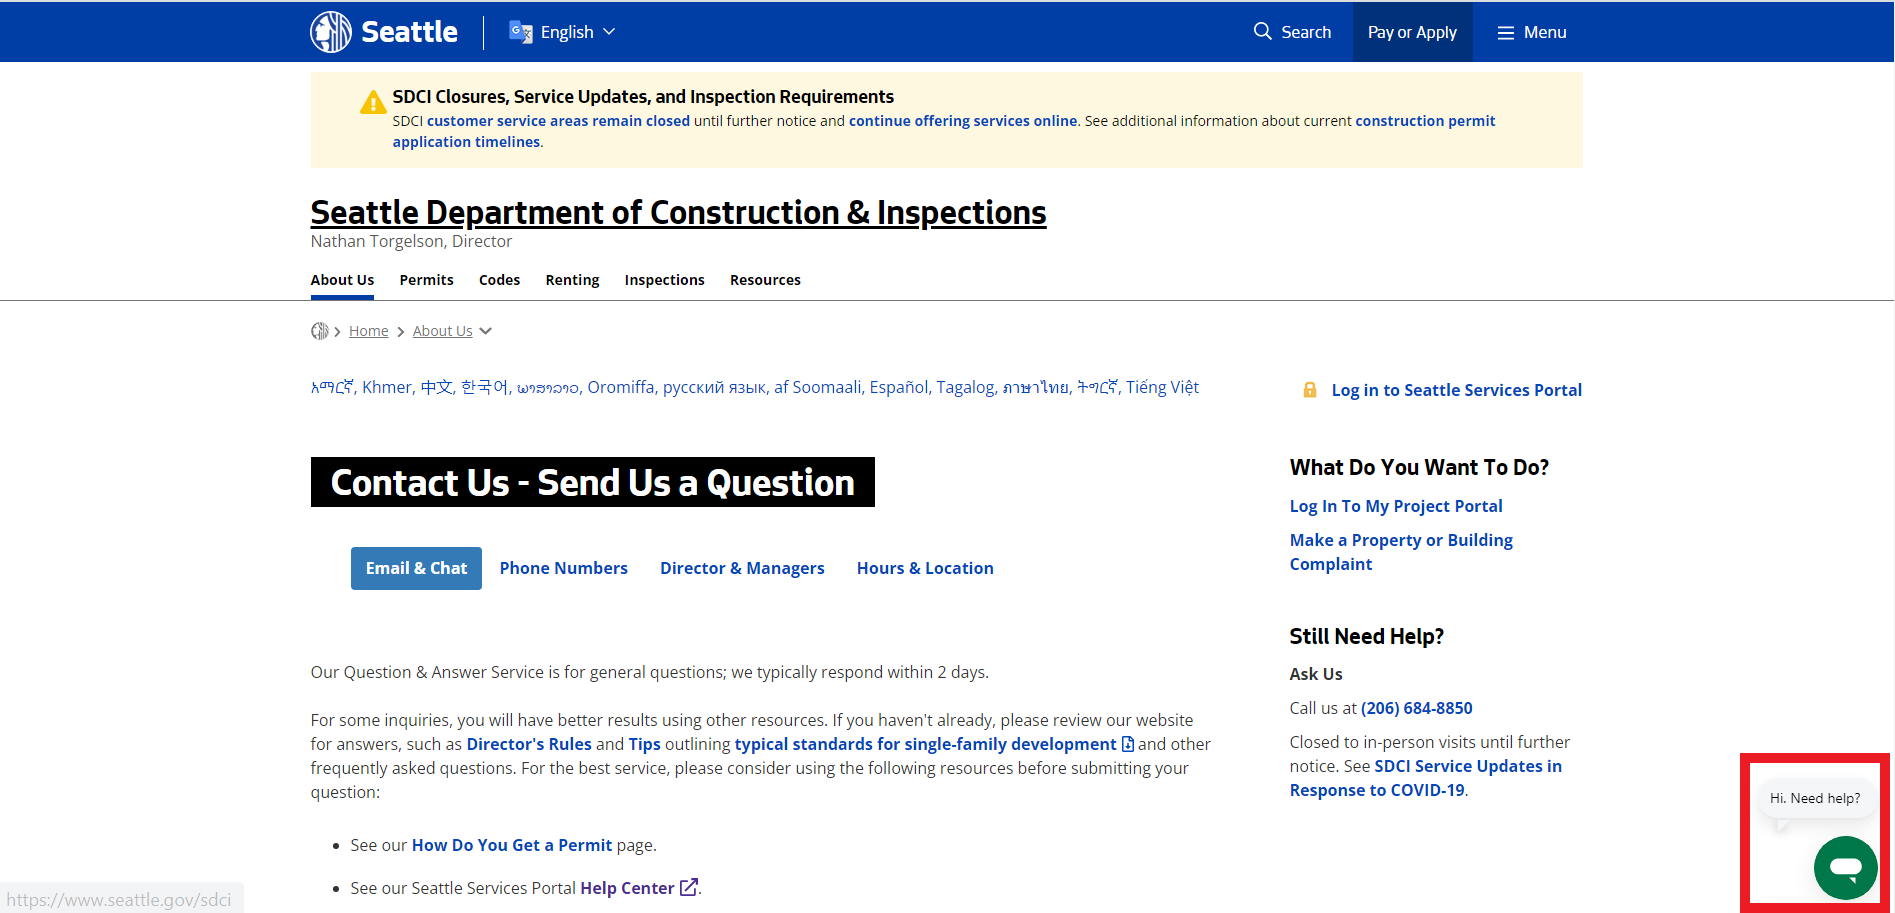Open Seattle Department of Construction & Inspections heading

[x=678, y=212]
